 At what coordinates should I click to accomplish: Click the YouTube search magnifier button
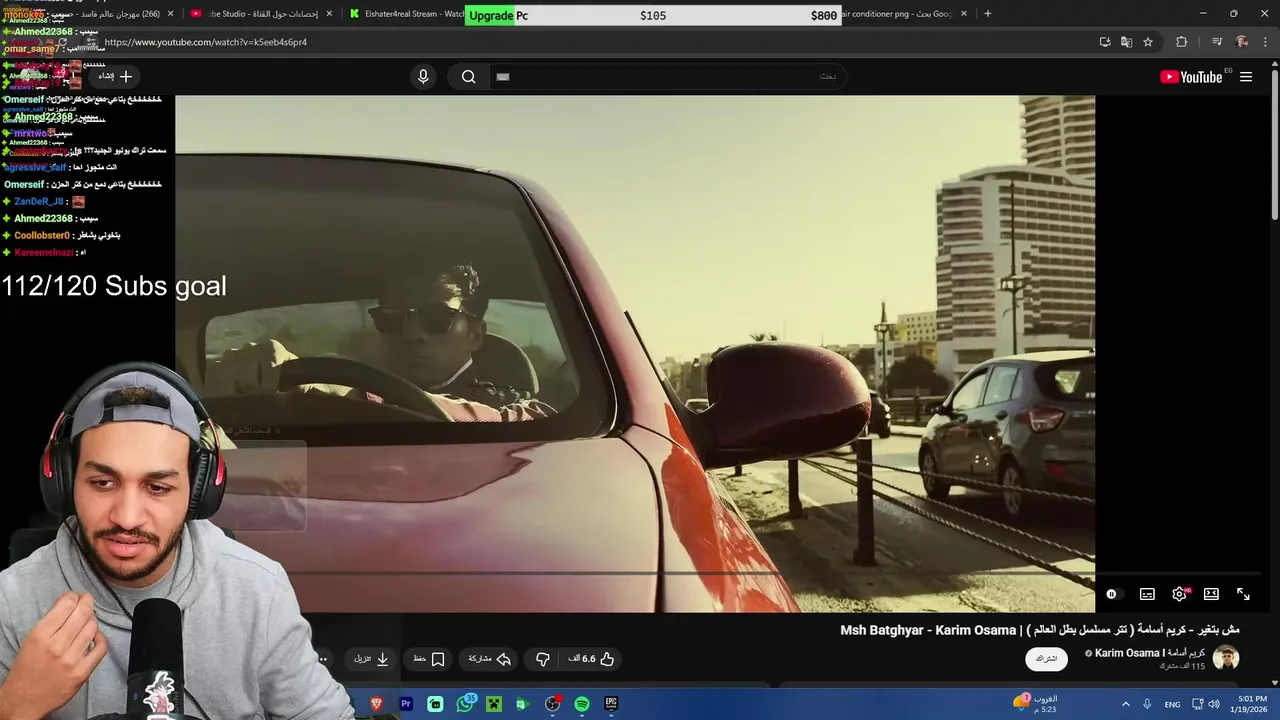tap(468, 77)
